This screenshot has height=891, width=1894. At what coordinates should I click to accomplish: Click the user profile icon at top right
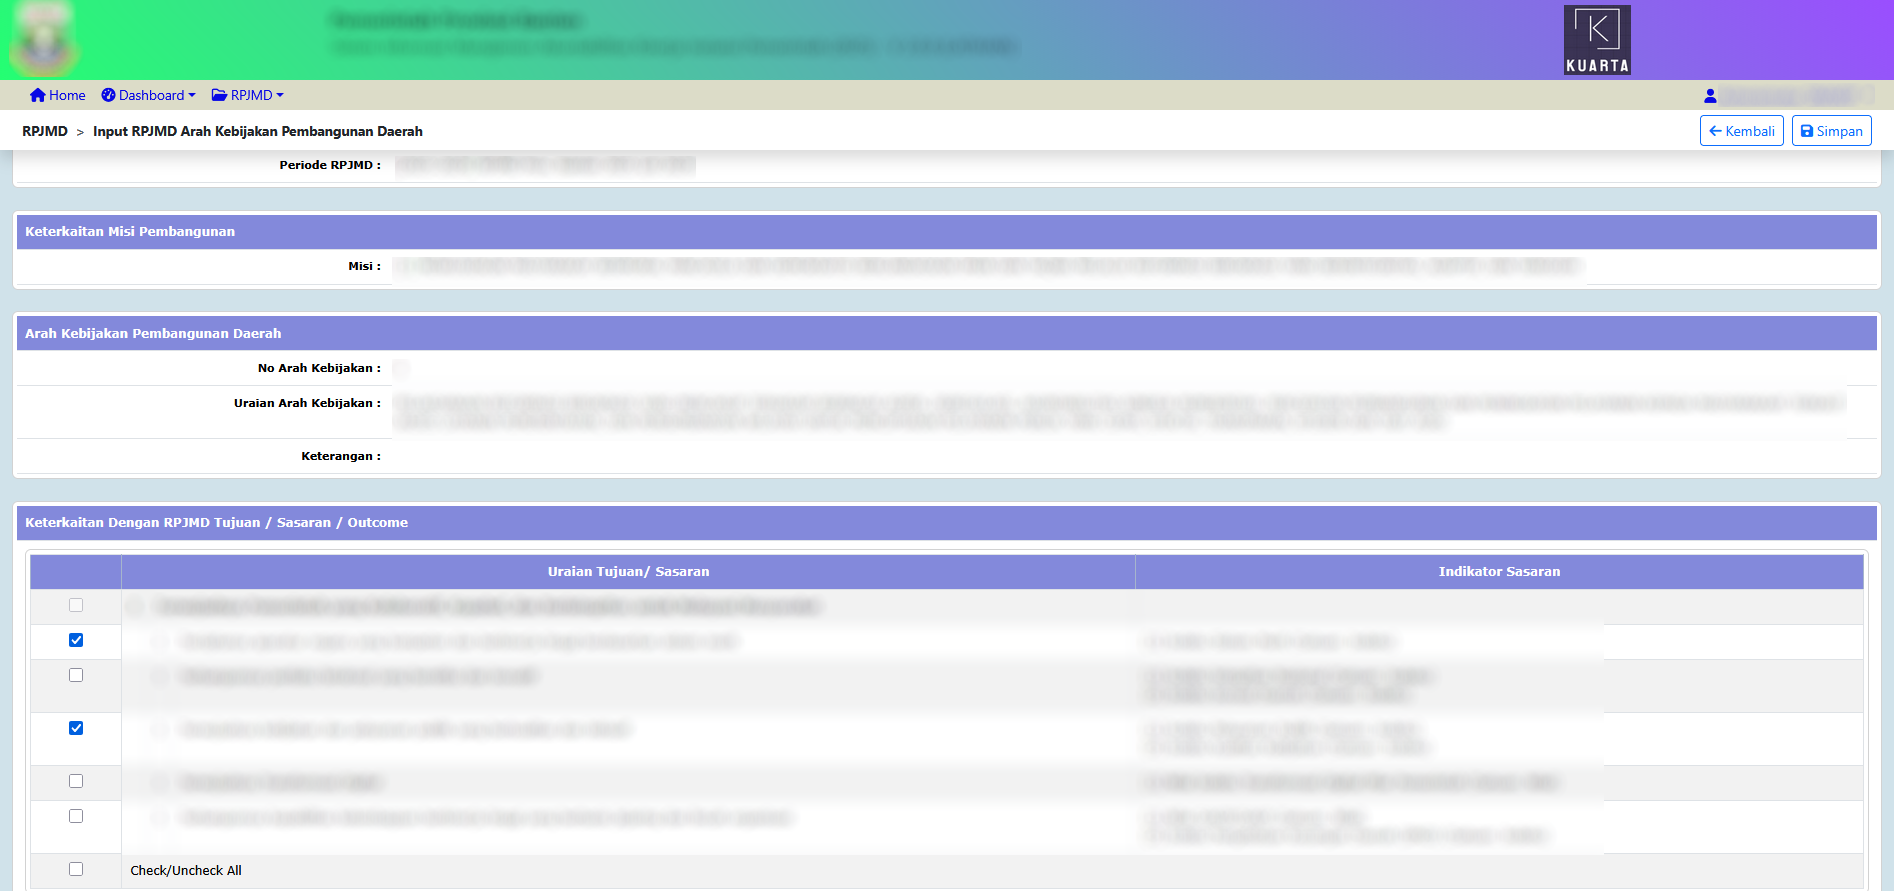tap(1710, 96)
